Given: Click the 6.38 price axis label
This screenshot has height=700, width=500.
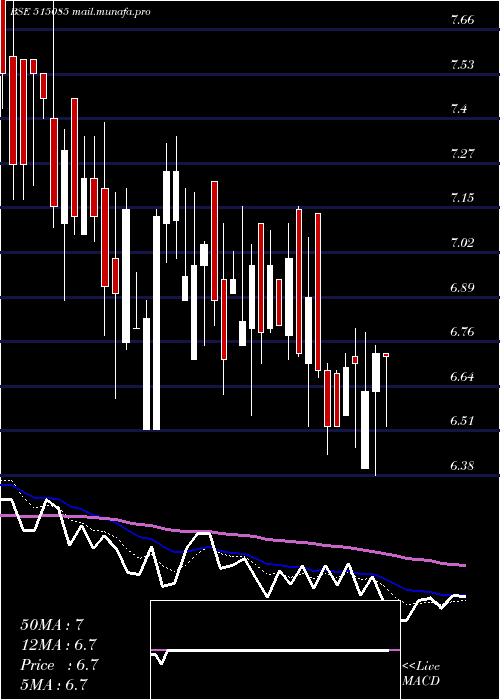Looking at the screenshot, I should (463, 466).
